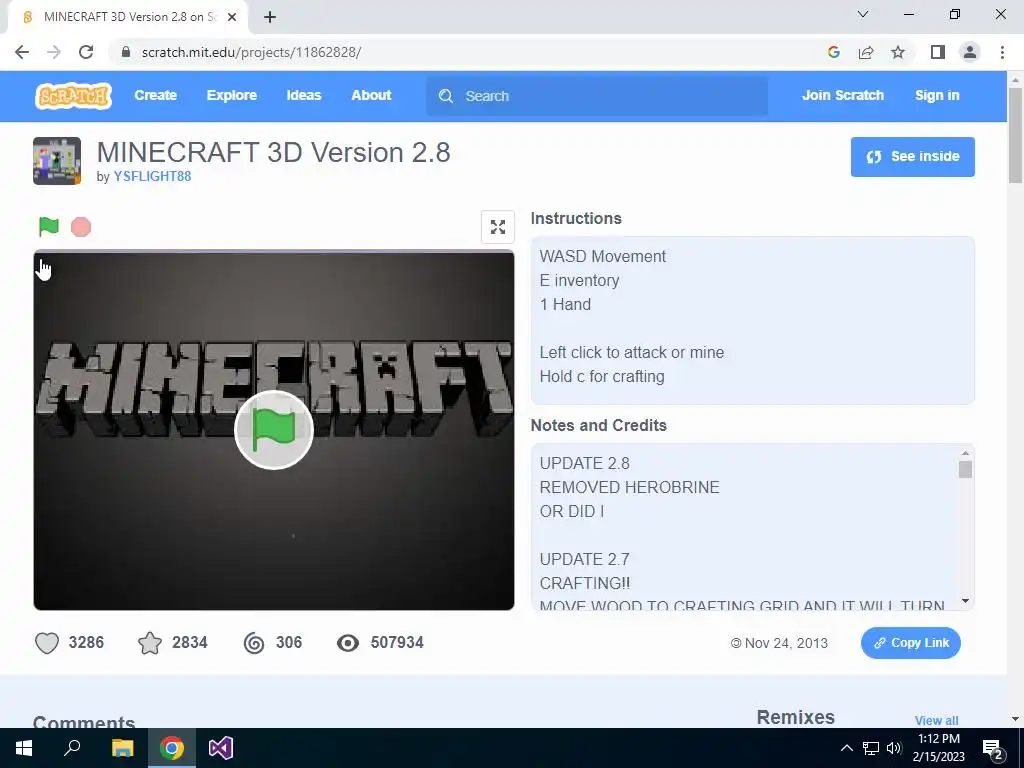Click the green flag above the stage
The width and height of the screenshot is (1024, 768).
[49, 227]
